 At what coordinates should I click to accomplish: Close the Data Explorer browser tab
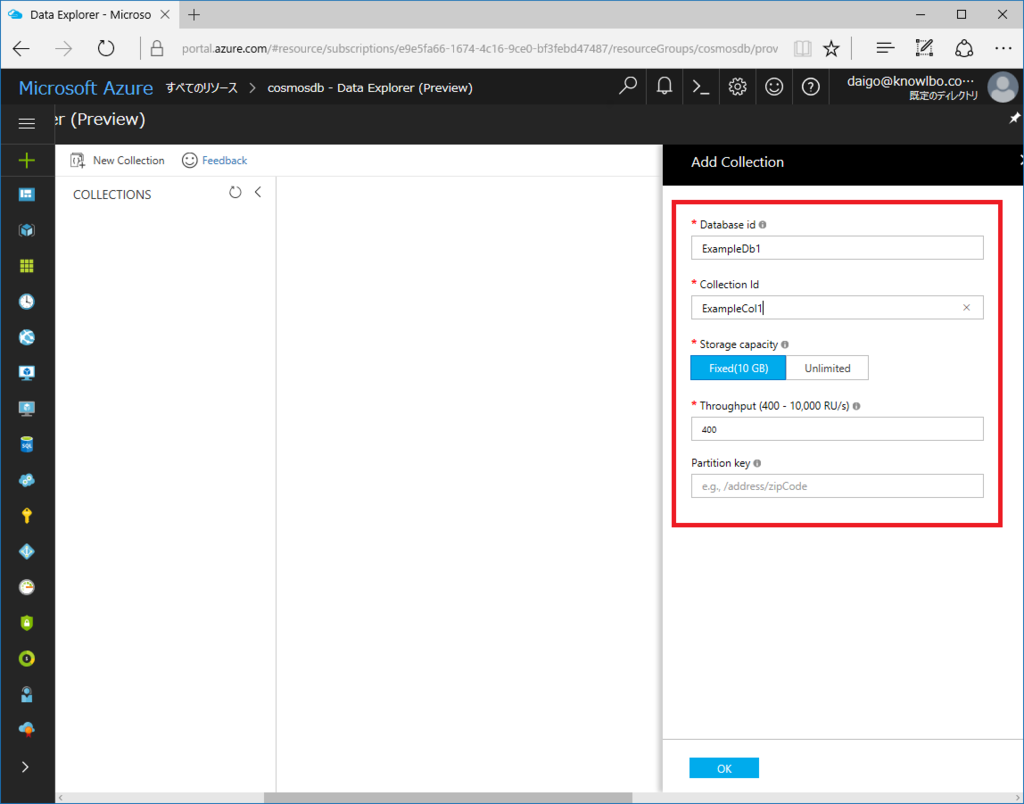point(165,14)
